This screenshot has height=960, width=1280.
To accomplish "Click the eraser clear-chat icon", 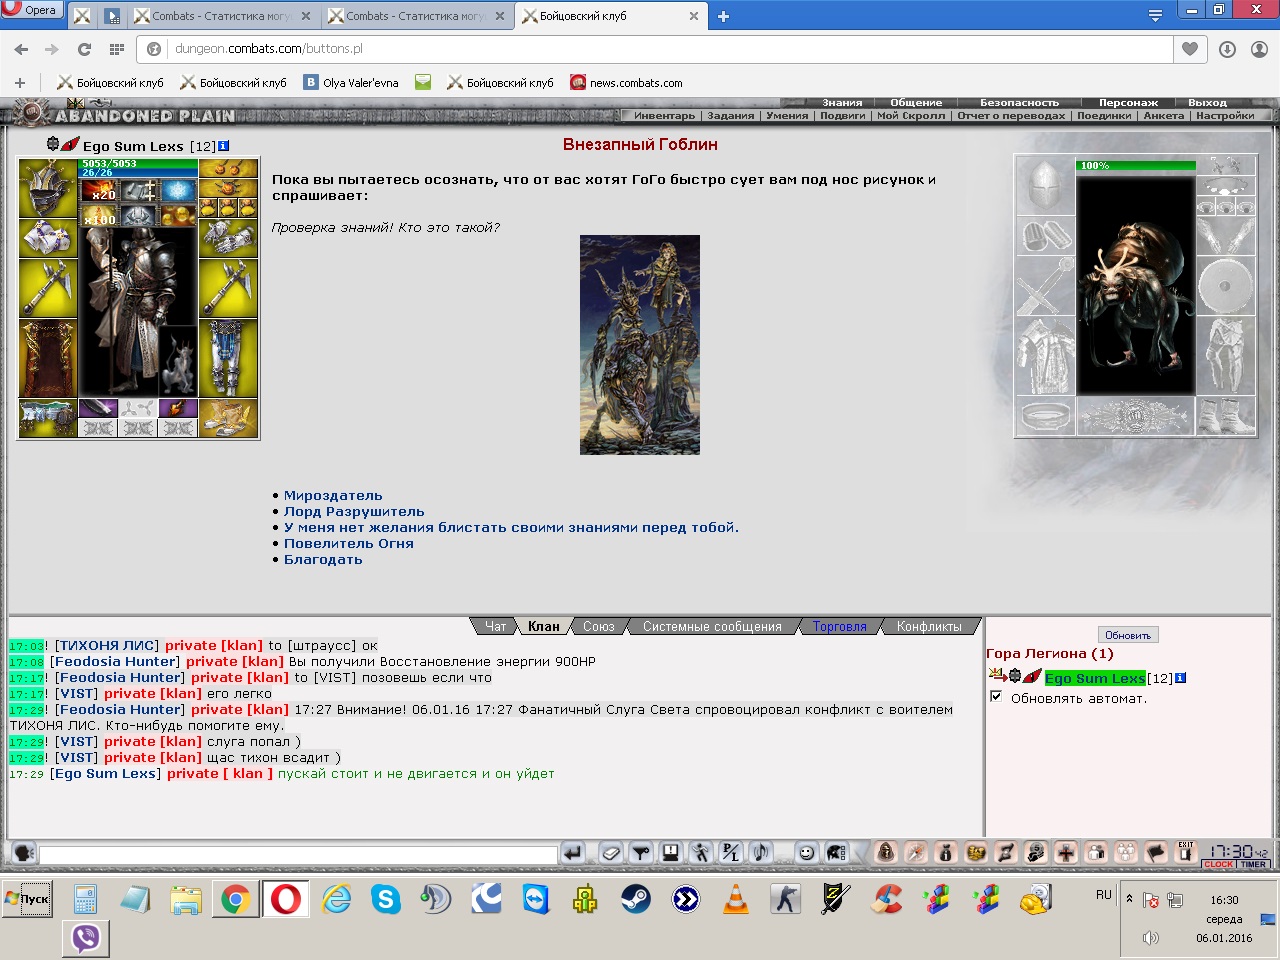I will (611, 853).
